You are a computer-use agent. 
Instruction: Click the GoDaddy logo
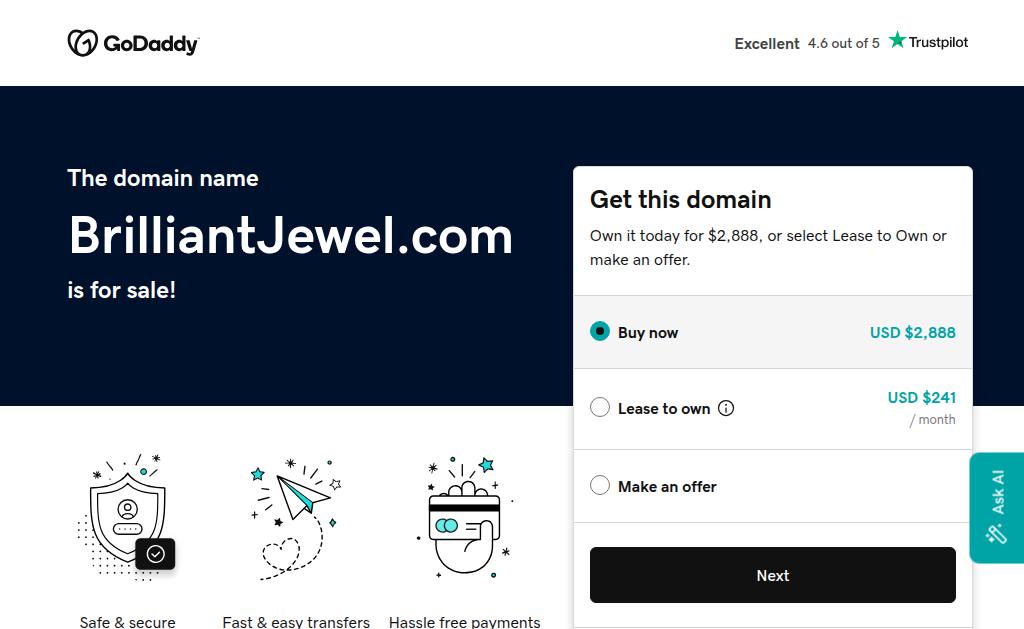[133, 43]
